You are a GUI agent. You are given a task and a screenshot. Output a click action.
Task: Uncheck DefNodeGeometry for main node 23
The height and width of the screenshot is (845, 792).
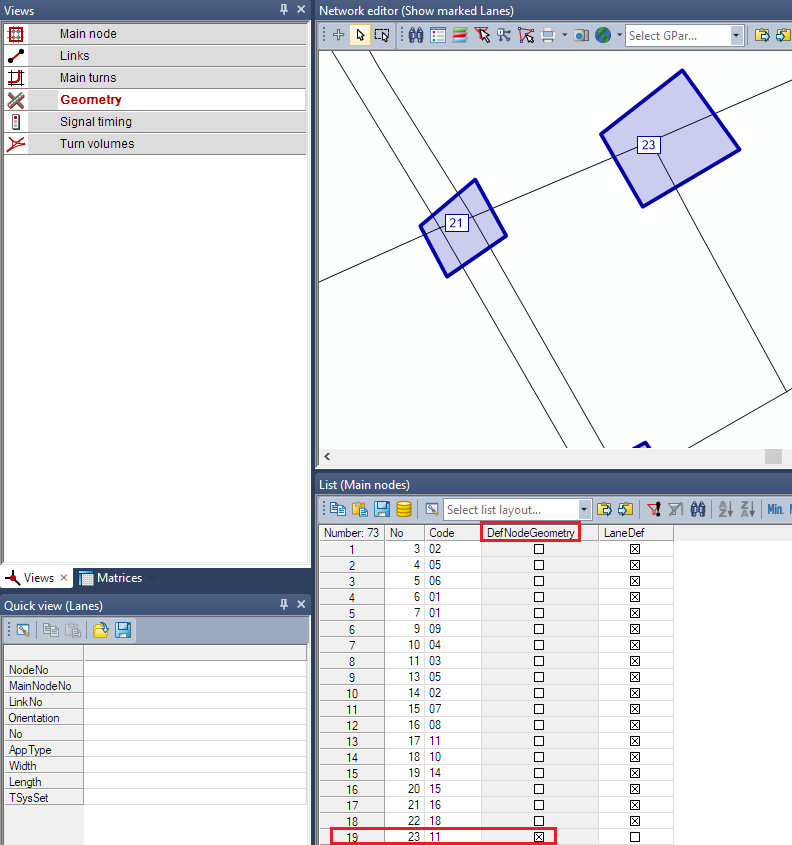[539, 836]
